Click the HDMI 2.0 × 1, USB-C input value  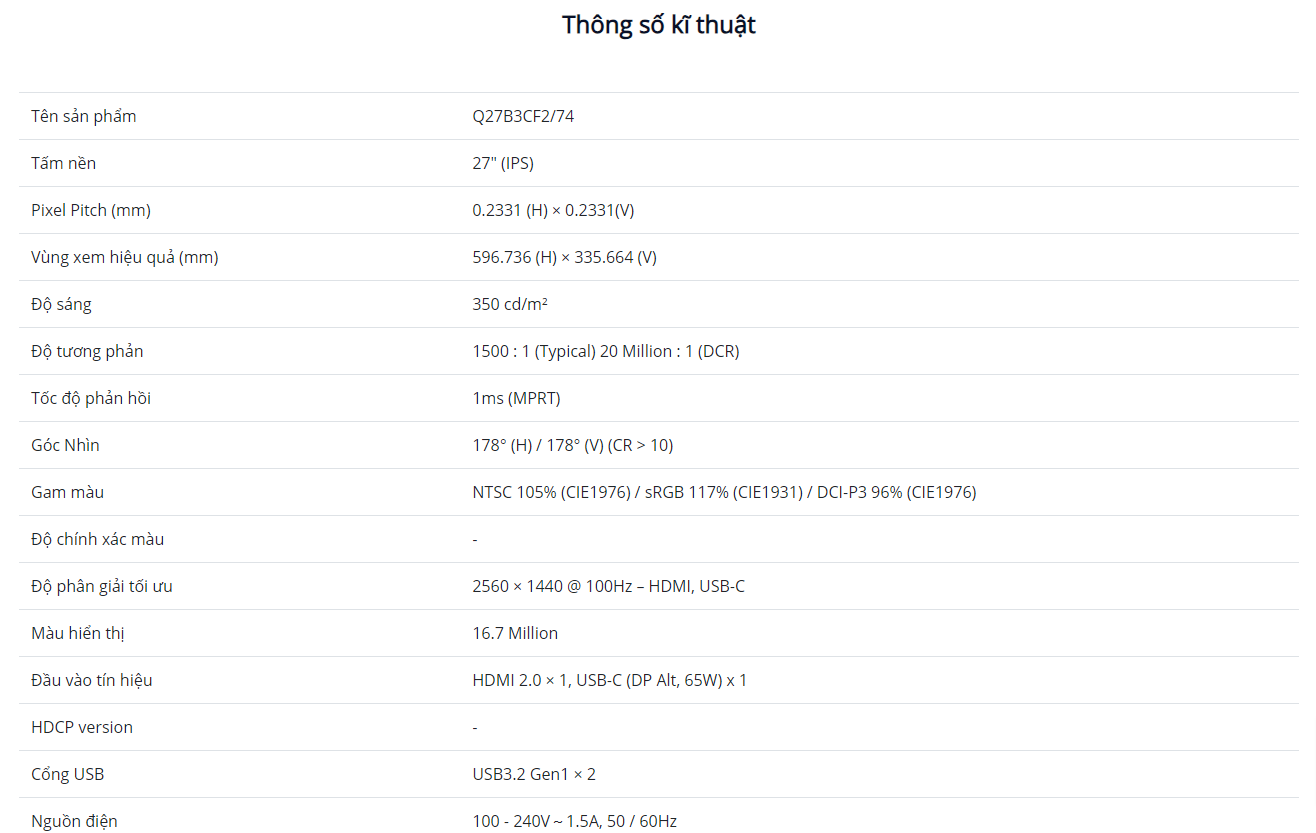tap(610, 680)
